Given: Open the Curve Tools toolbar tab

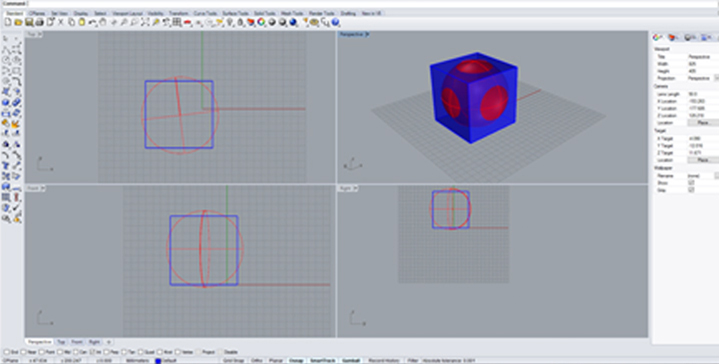Looking at the screenshot, I should click(x=205, y=13).
